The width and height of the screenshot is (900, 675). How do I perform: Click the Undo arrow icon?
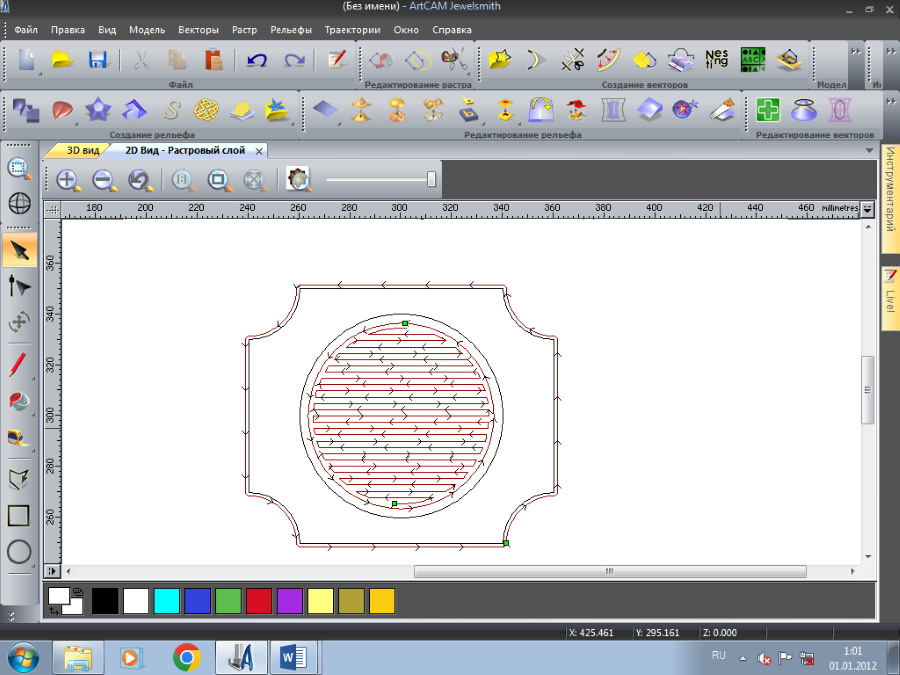click(257, 60)
